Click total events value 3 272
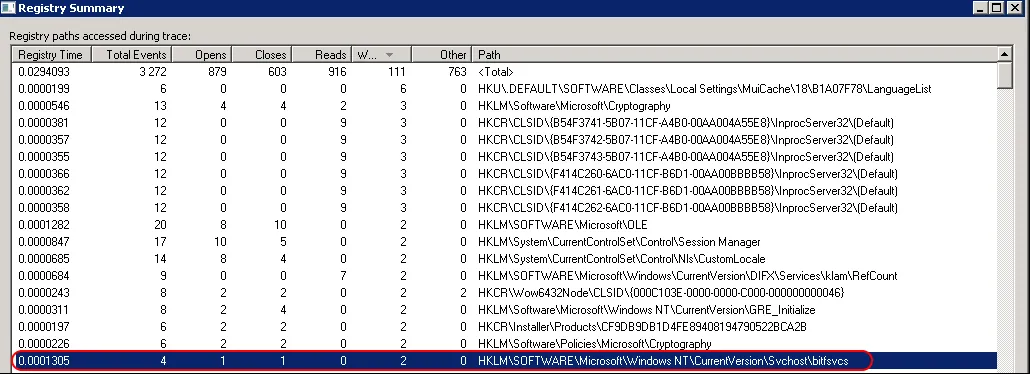 point(153,72)
